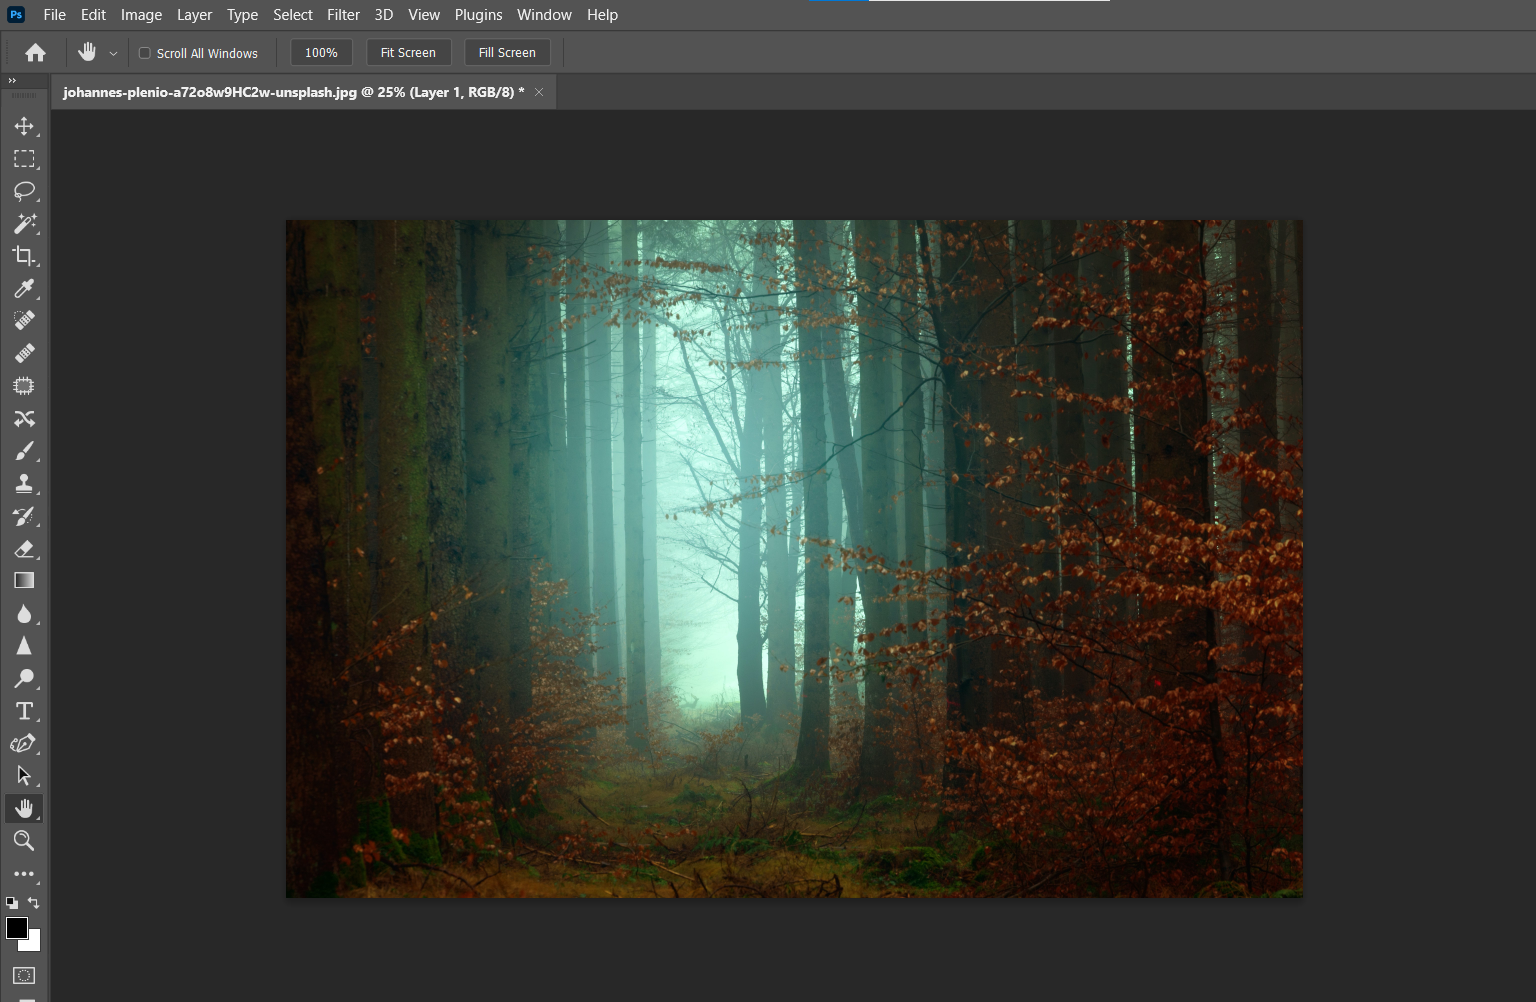Viewport: 1536px width, 1002px height.
Task: Close the johannes-plenio document tab
Action: [x=539, y=92]
